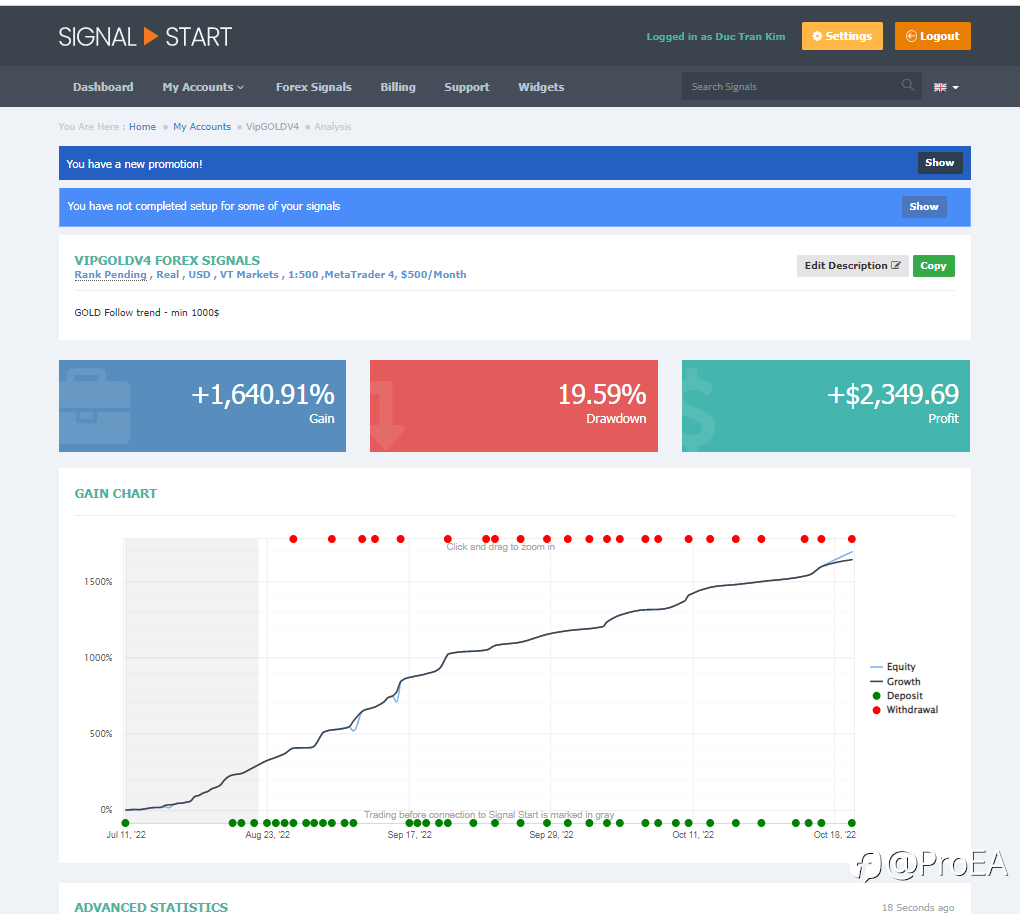Click the VipGOLDV4 breadcrumb text
This screenshot has width=1020, height=914.
(x=273, y=127)
